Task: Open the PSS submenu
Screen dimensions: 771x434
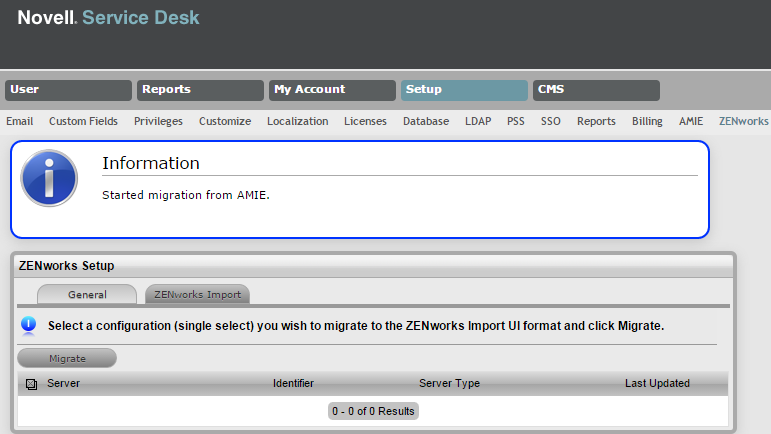Action: coord(516,121)
